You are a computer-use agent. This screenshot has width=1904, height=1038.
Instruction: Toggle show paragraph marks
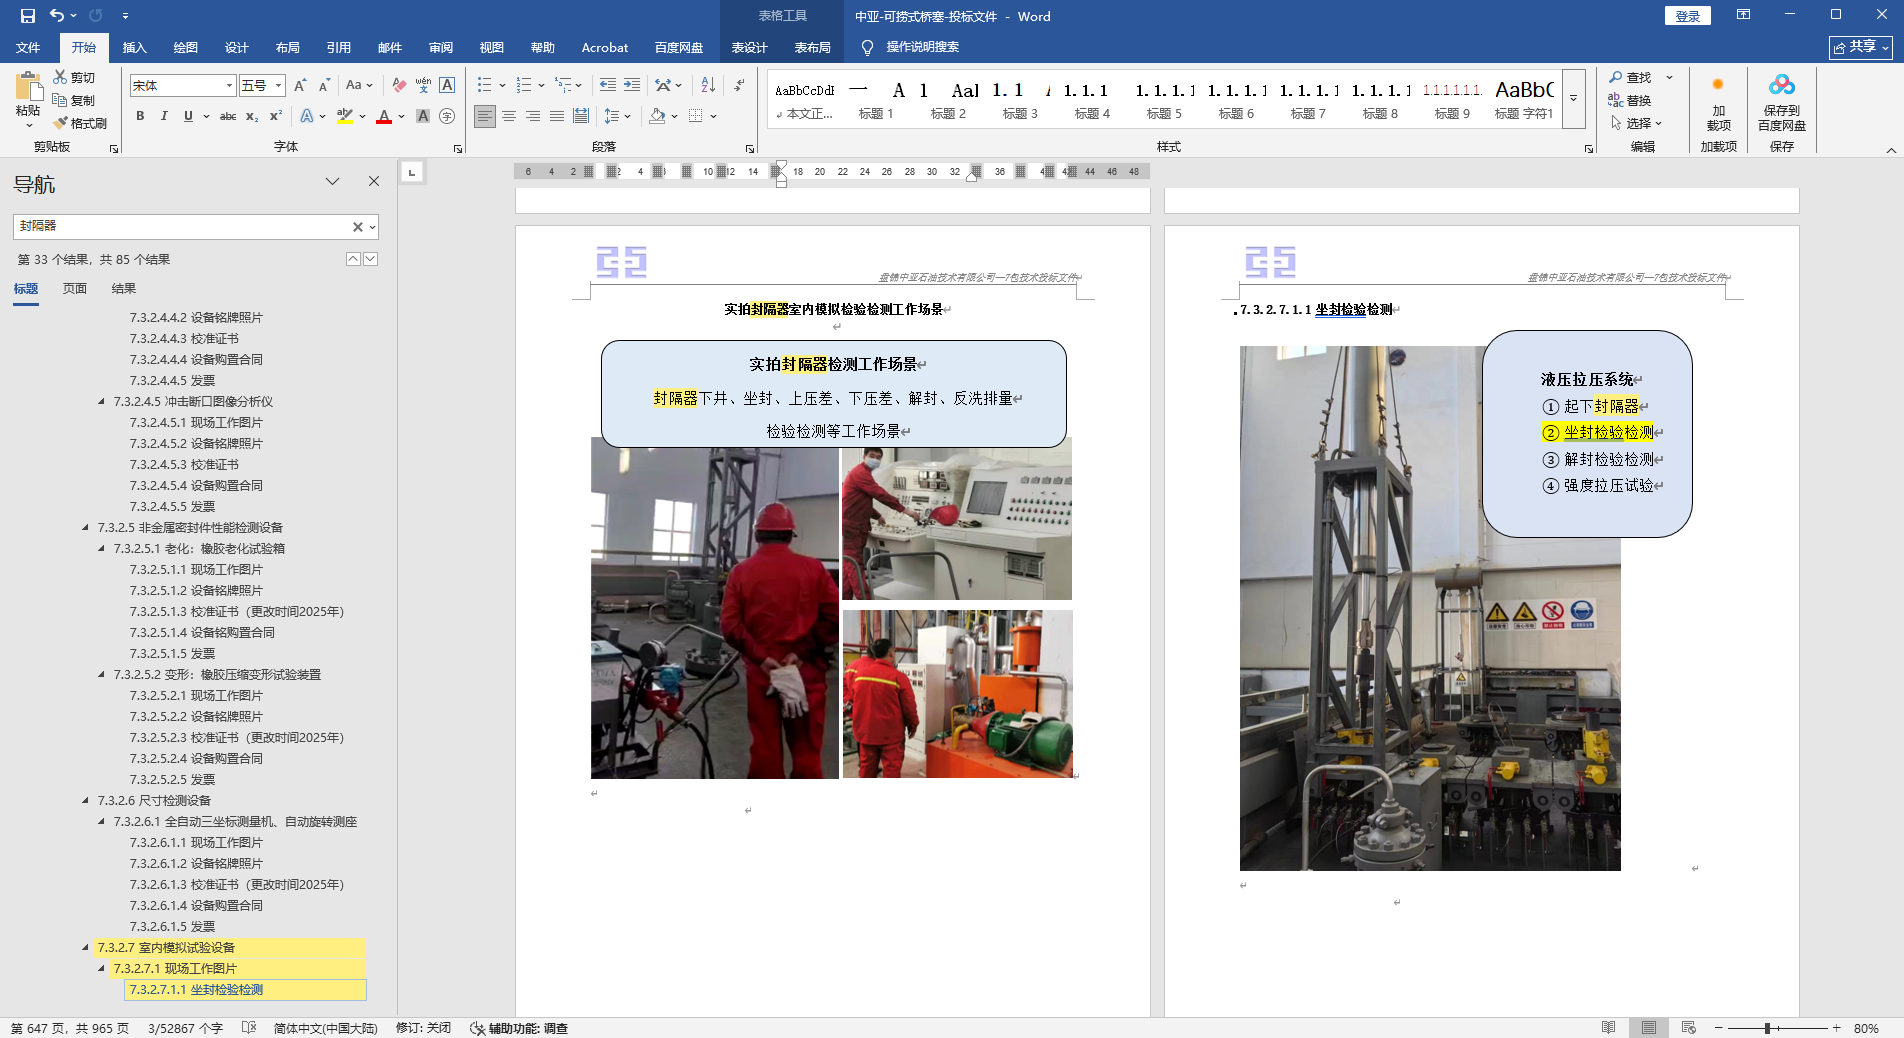tap(739, 85)
